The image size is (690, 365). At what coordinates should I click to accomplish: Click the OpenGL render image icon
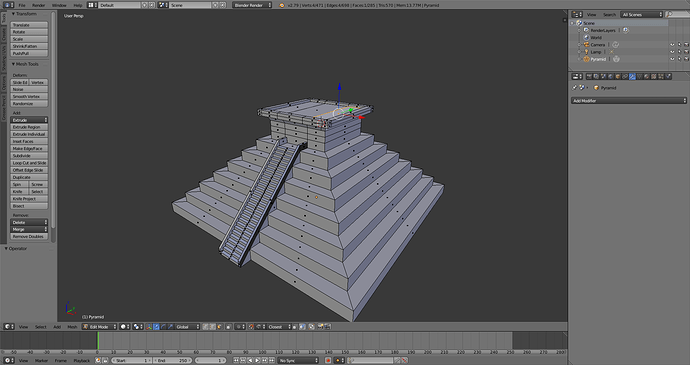tap(321, 327)
